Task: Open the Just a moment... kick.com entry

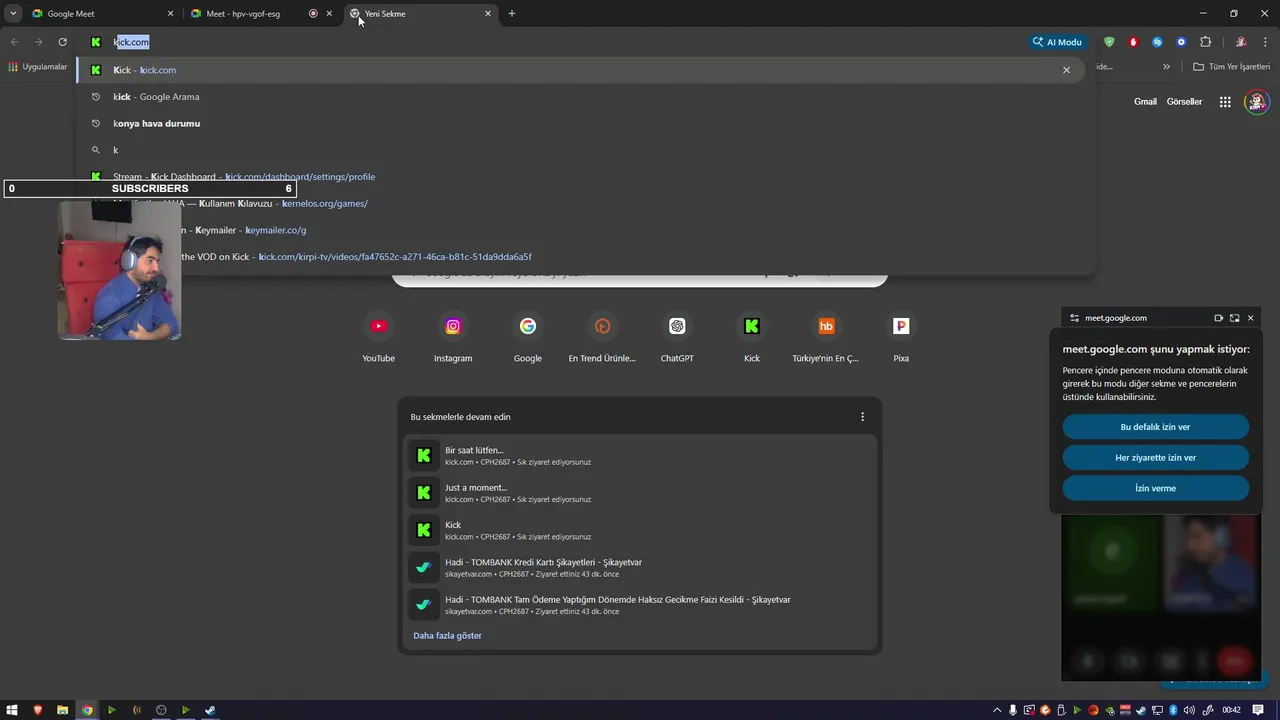Action: [640, 493]
